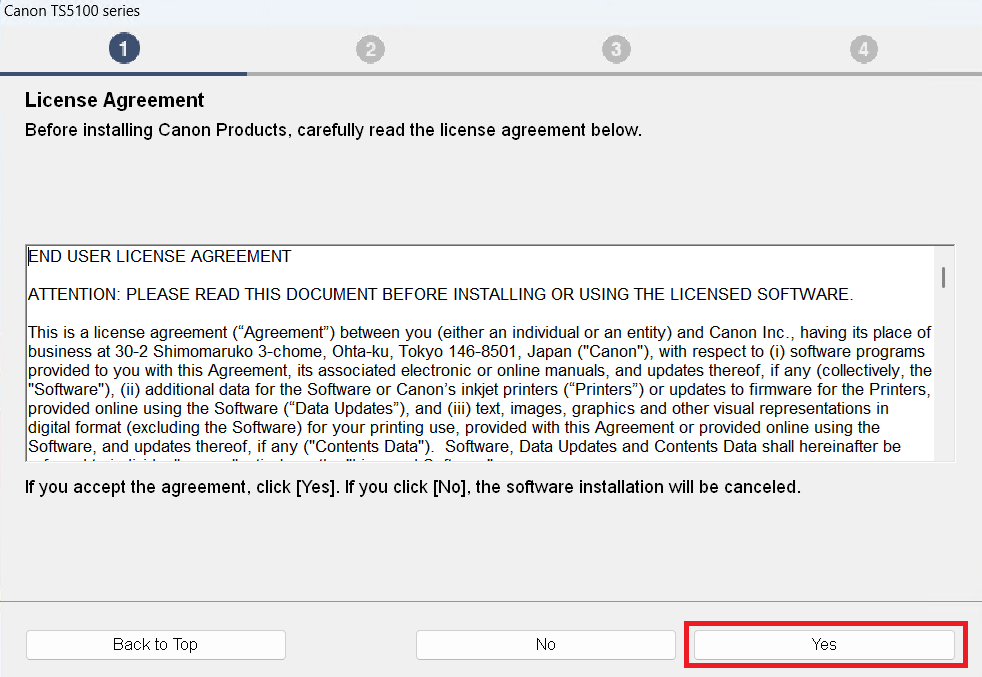The height and width of the screenshot is (677, 982).
Task: Accept the agreement by clicking Yes
Action: pos(824,644)
